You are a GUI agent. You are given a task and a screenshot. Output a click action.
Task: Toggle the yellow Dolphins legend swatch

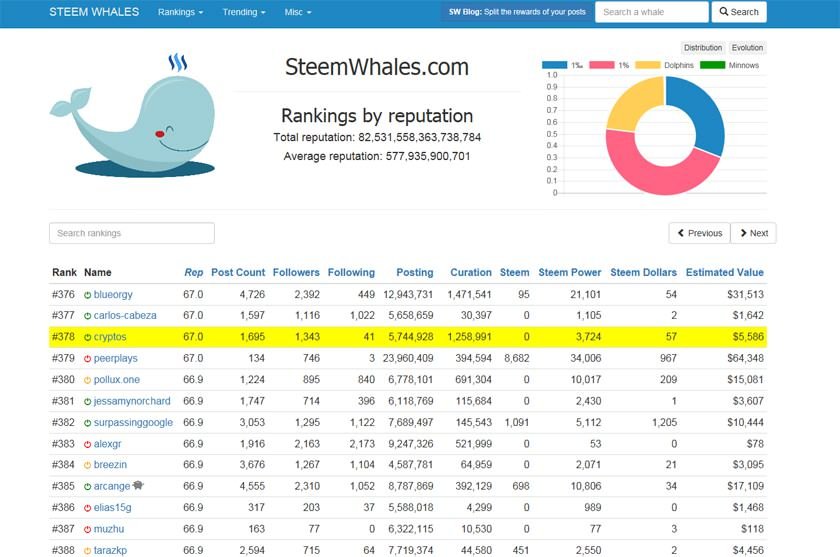coord(648,65)
